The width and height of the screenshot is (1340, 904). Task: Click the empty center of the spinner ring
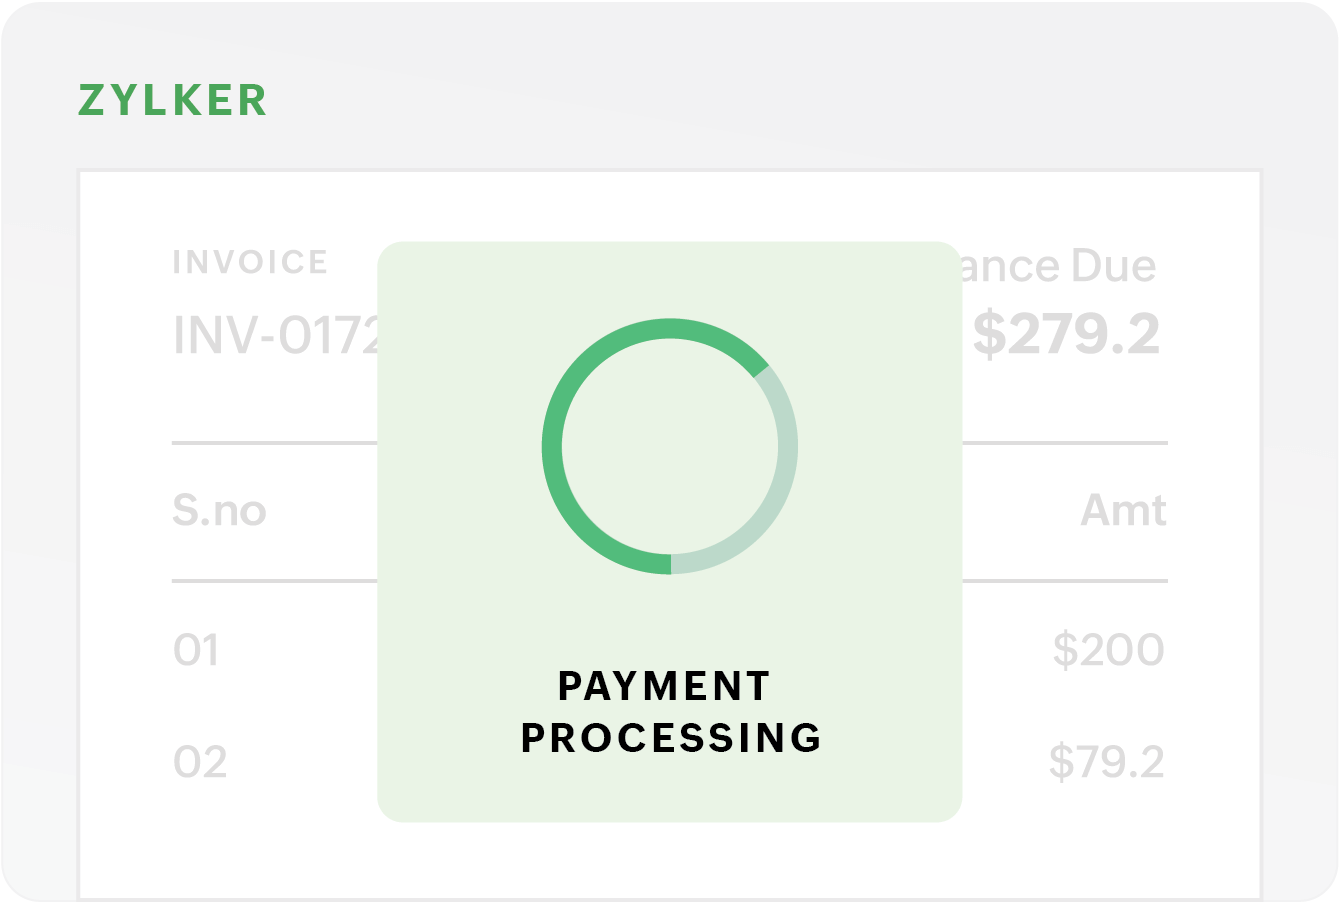click(x=670, y=446)
